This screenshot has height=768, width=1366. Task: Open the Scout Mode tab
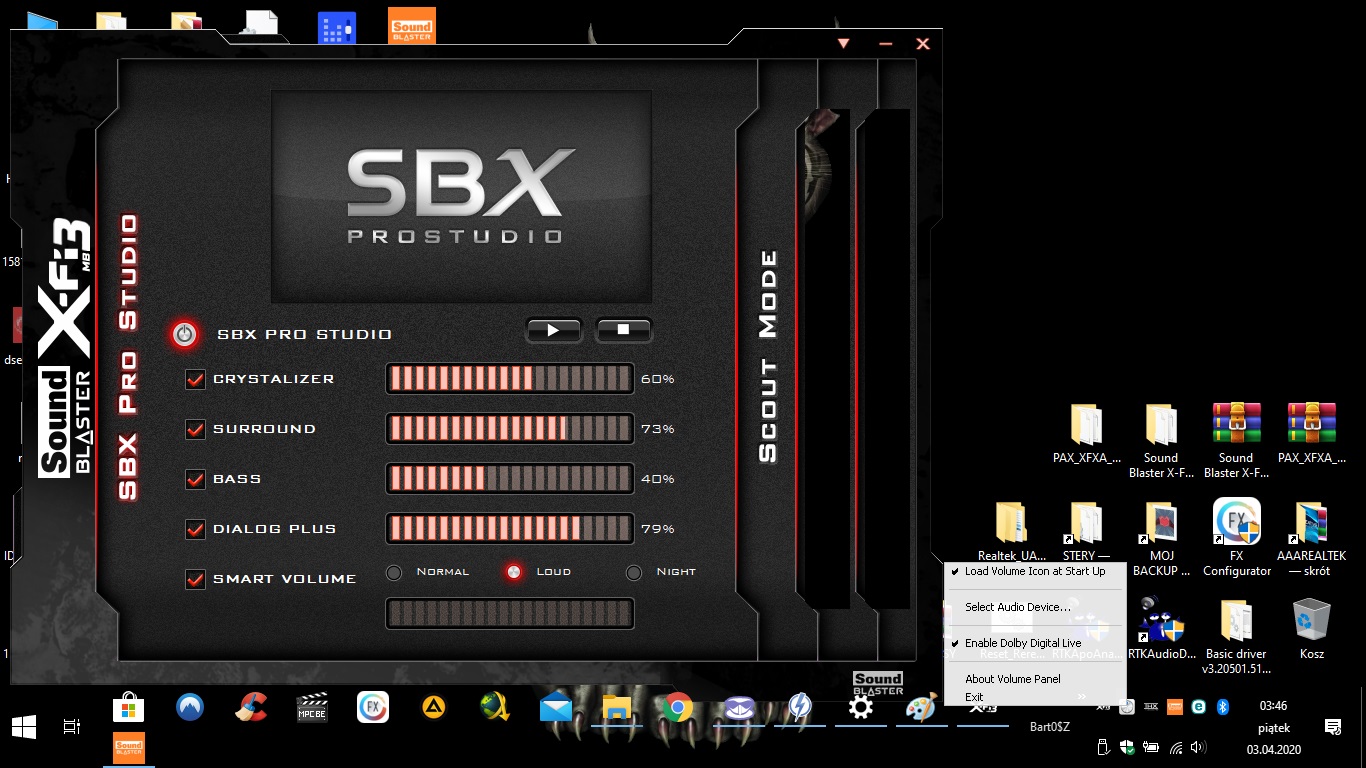768,357
